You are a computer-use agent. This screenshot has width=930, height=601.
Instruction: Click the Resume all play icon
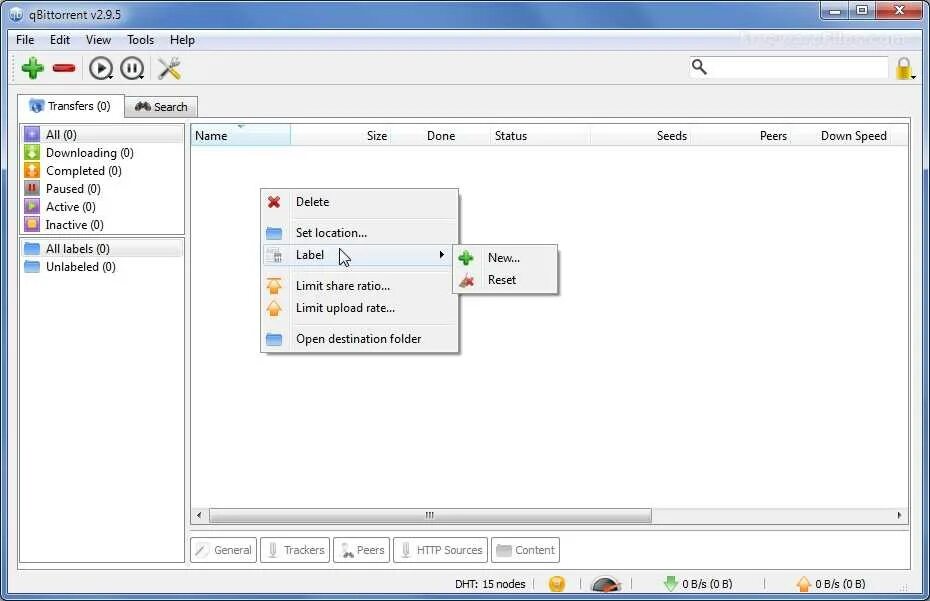coord(101,68)
